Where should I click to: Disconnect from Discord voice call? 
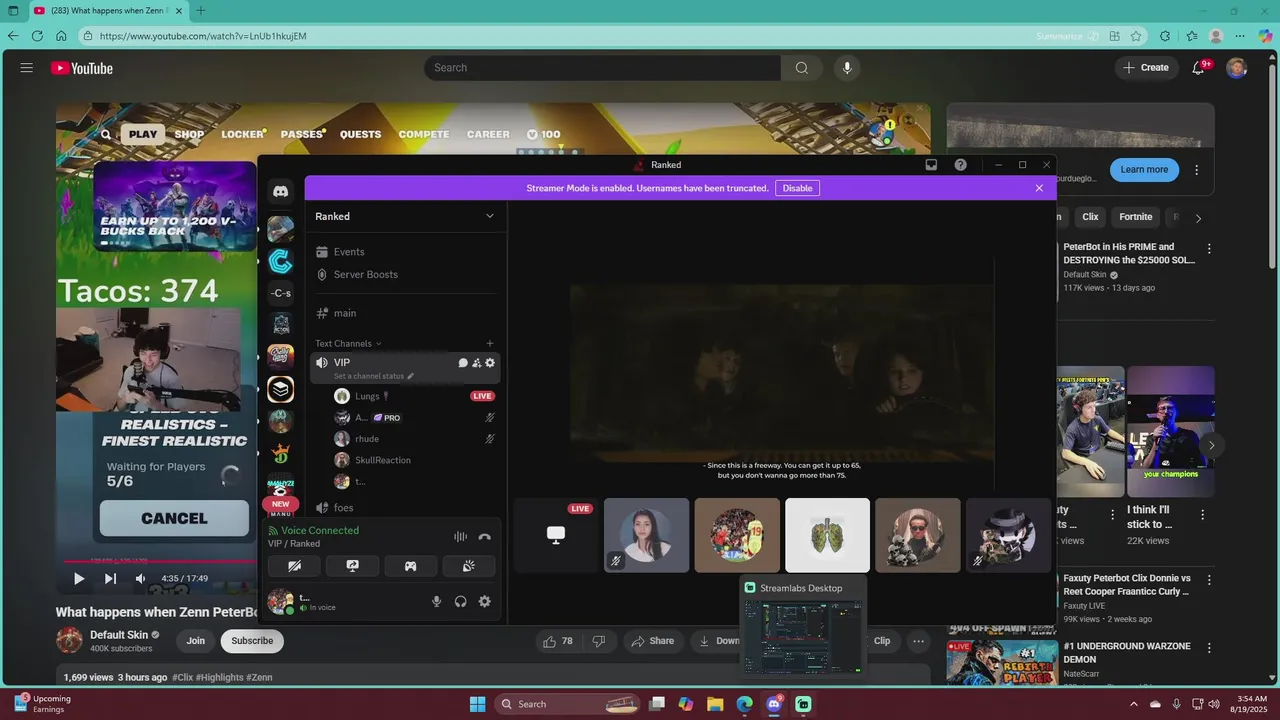tap(485, 537)
